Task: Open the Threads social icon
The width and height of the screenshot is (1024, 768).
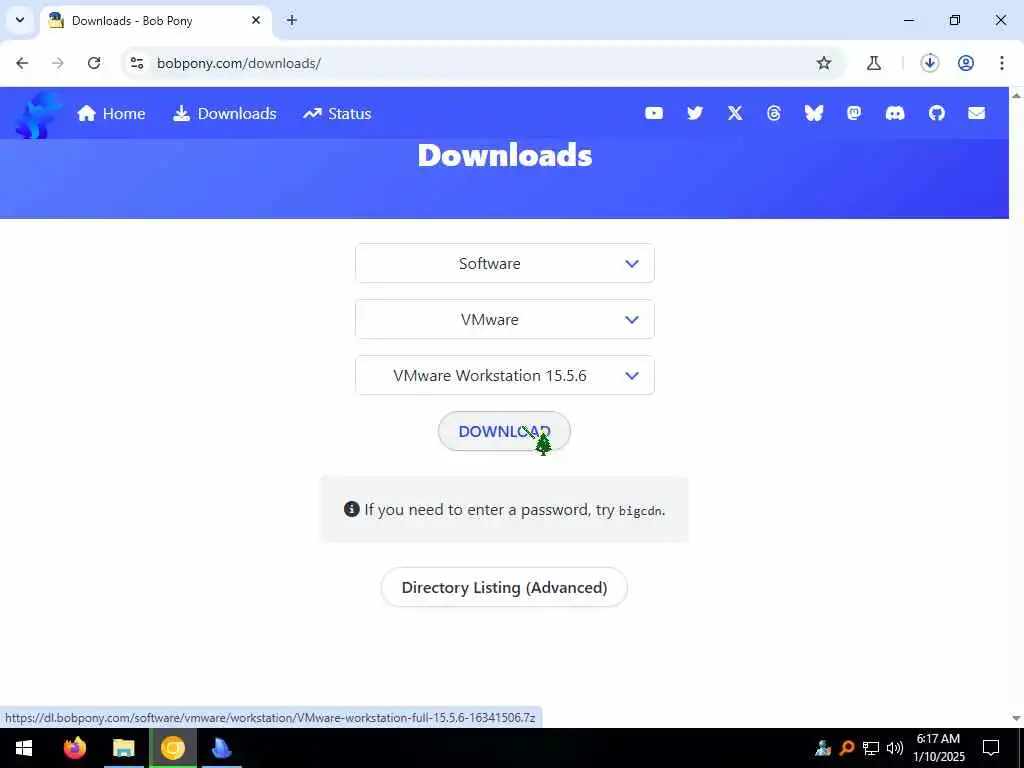Action: pyautogui.click(x=774, y=114)
